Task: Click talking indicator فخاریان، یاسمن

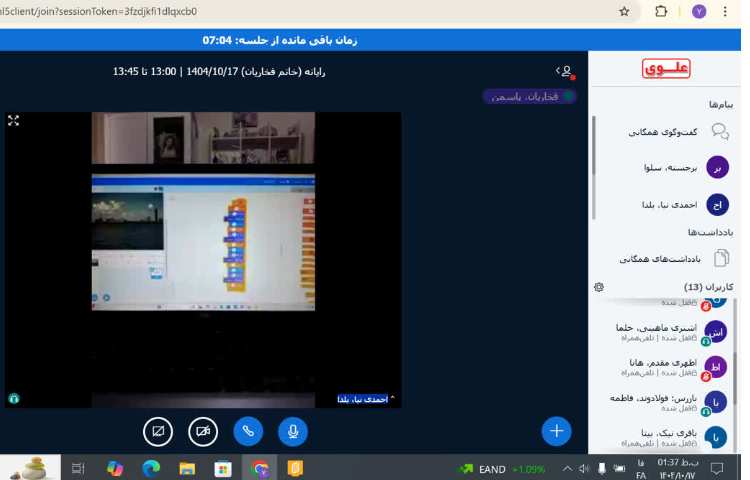Action: click(x=529, y=97)
